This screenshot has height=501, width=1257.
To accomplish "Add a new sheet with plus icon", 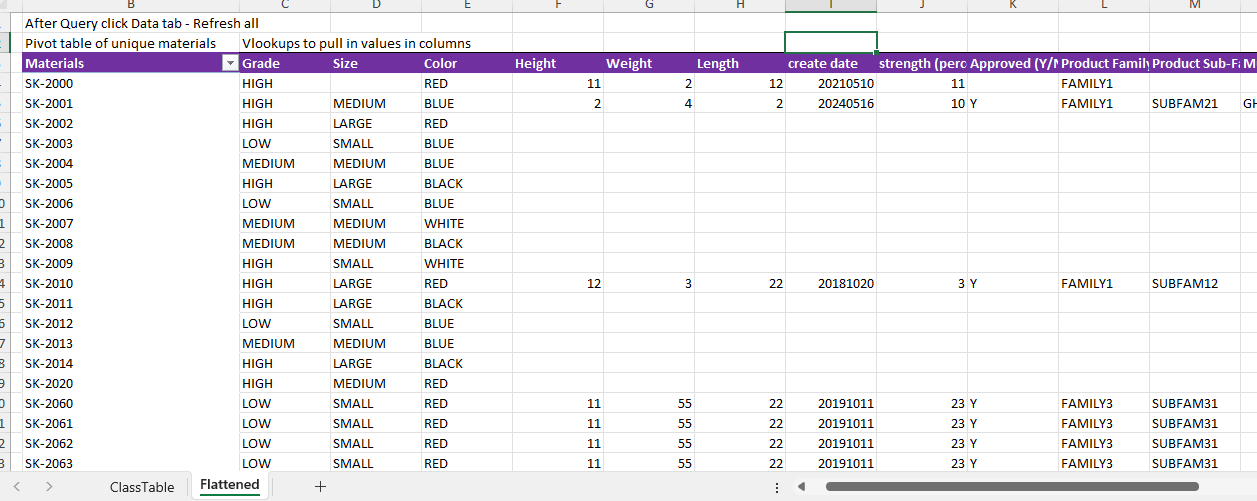I will [320, 487].
